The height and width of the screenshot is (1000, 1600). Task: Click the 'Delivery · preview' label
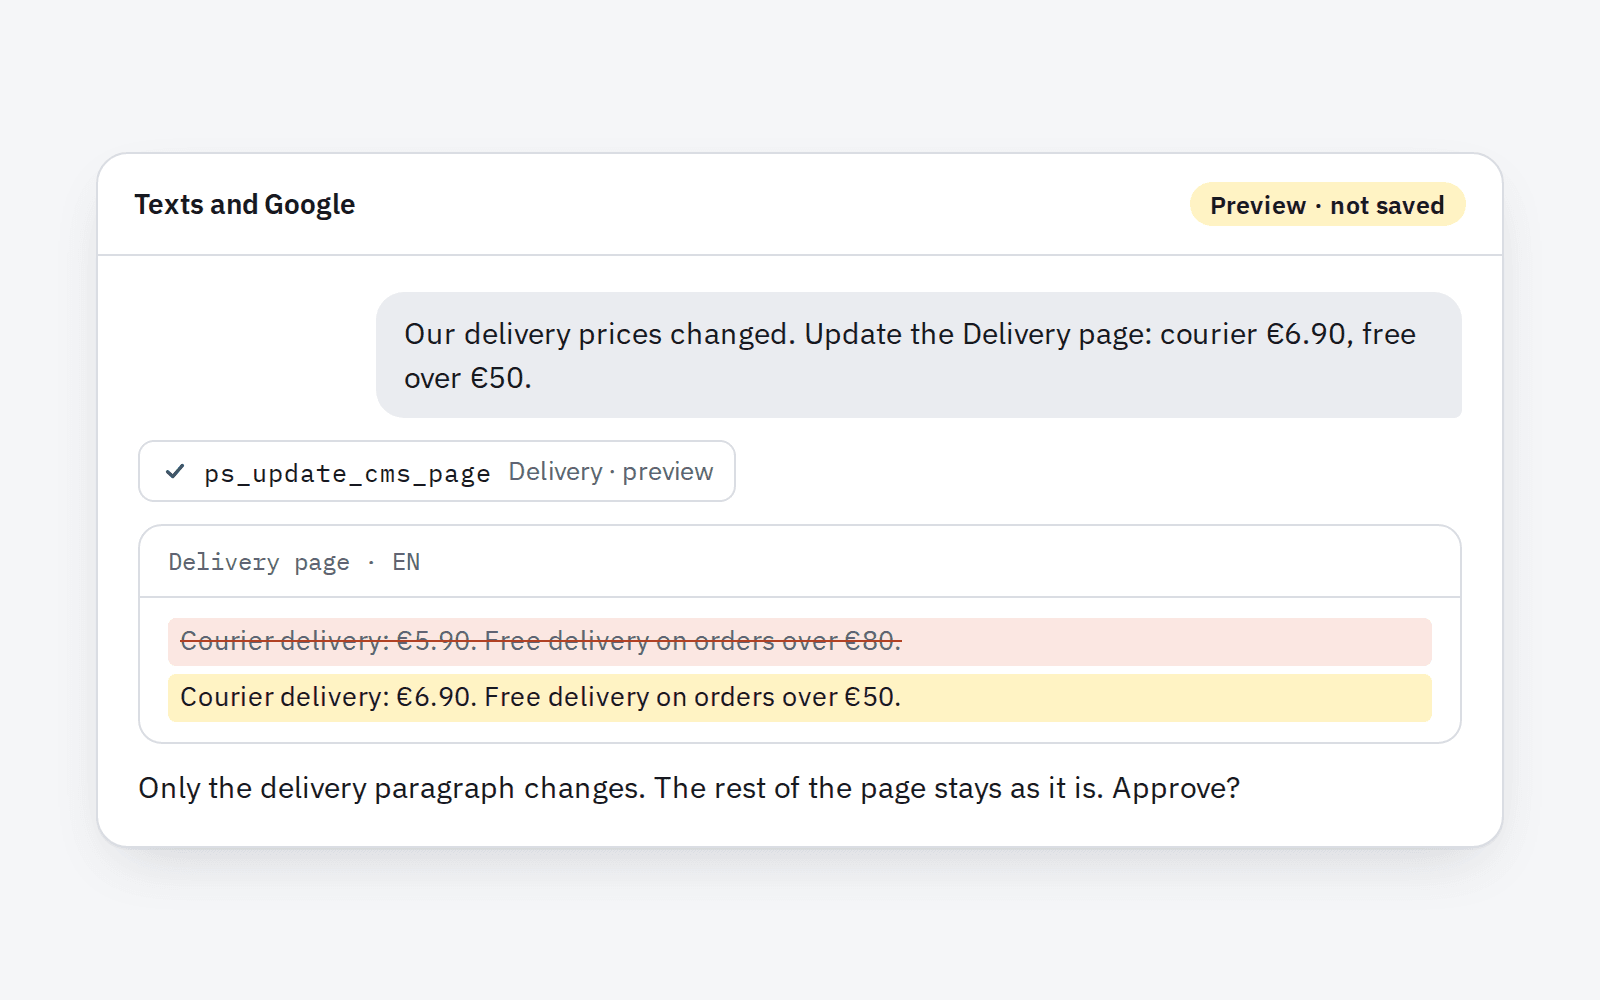(611, 471)
